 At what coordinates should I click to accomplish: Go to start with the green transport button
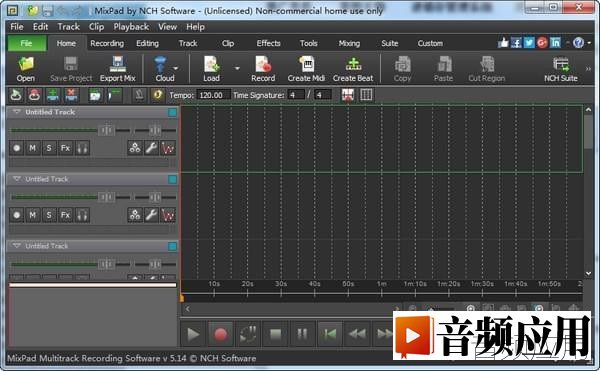(329, 334)
